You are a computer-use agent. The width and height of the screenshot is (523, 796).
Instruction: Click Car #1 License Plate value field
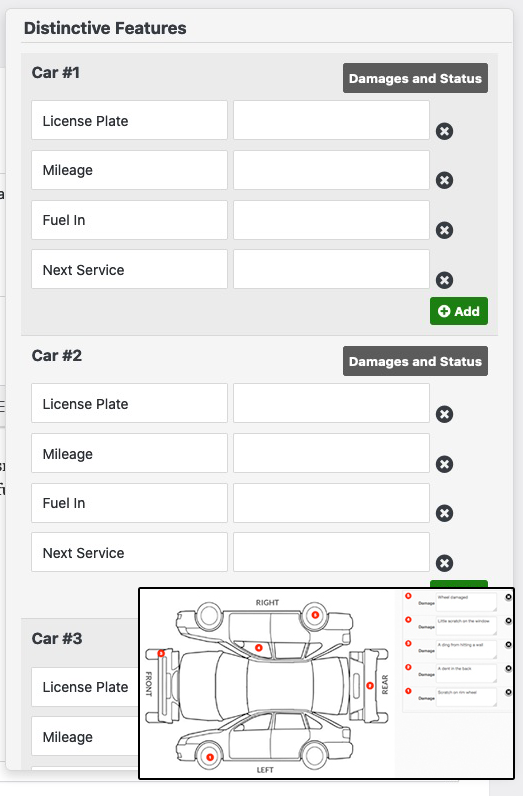[332, 120]
